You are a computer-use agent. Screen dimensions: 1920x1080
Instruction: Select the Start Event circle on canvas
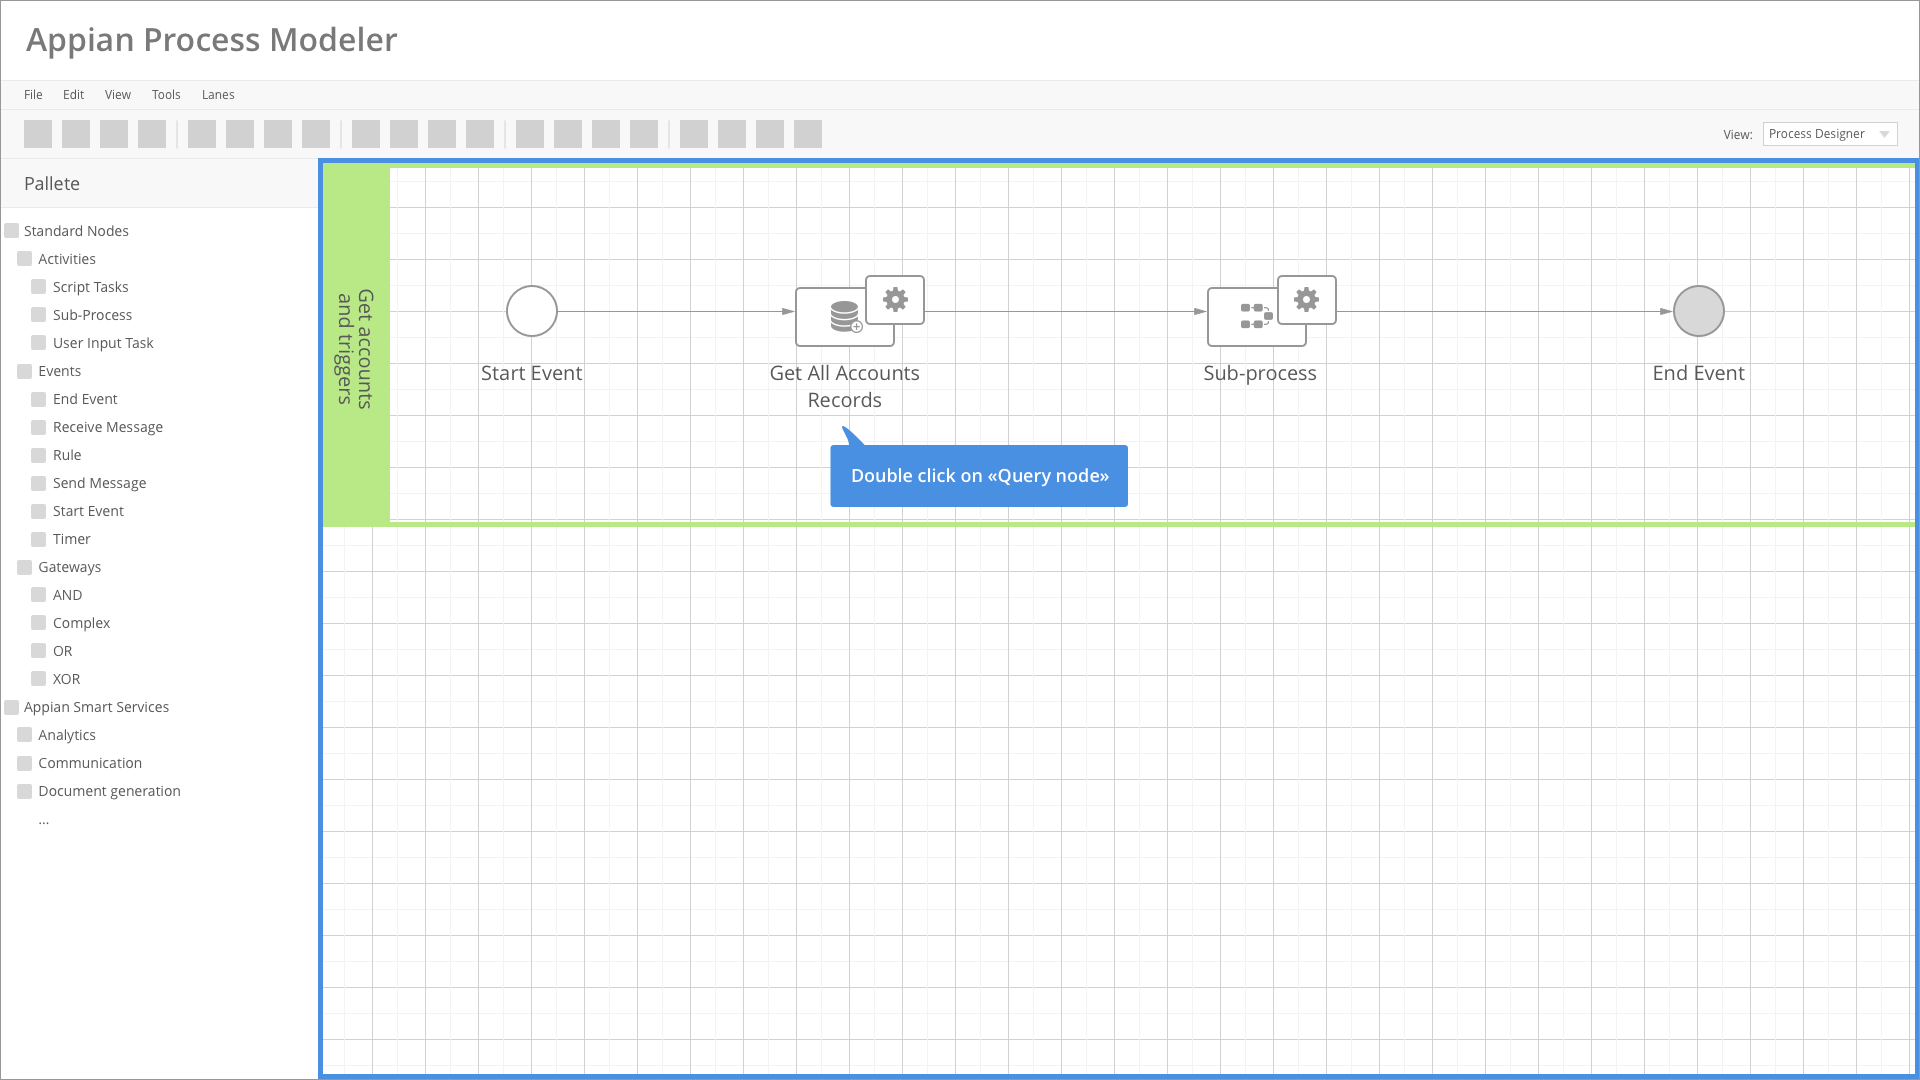[531, 311]
